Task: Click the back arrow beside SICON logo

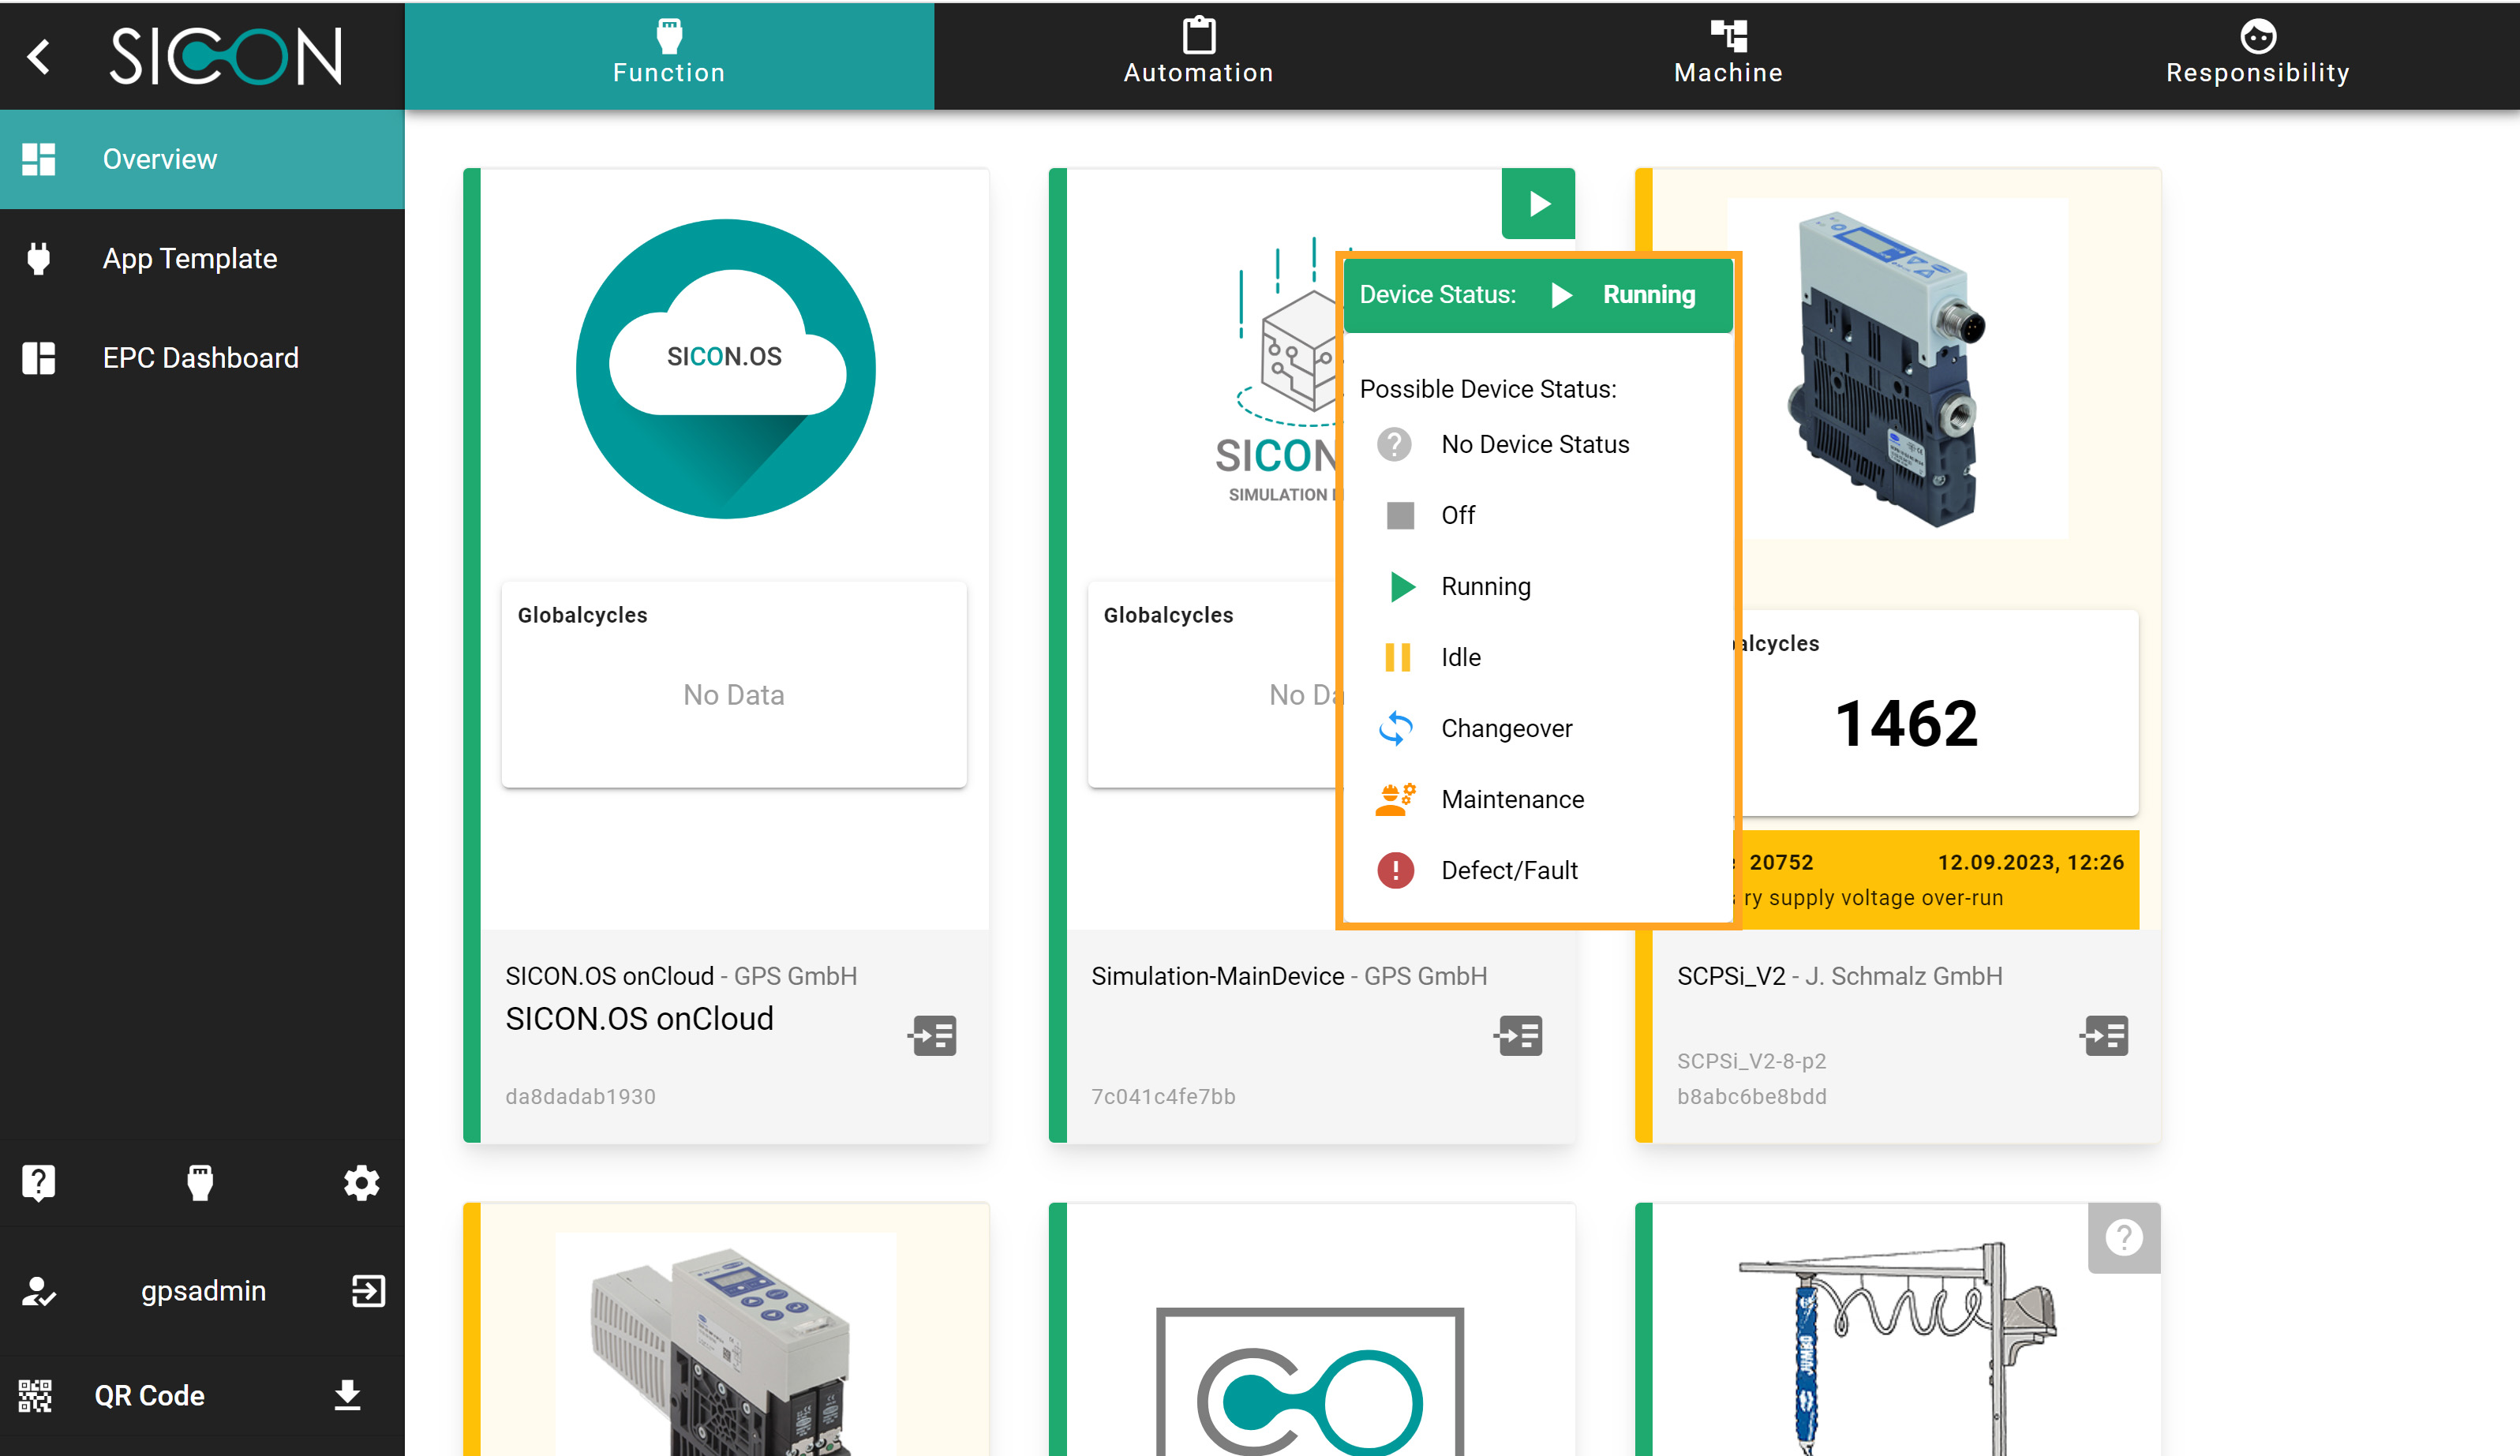Action: (39, 57)
